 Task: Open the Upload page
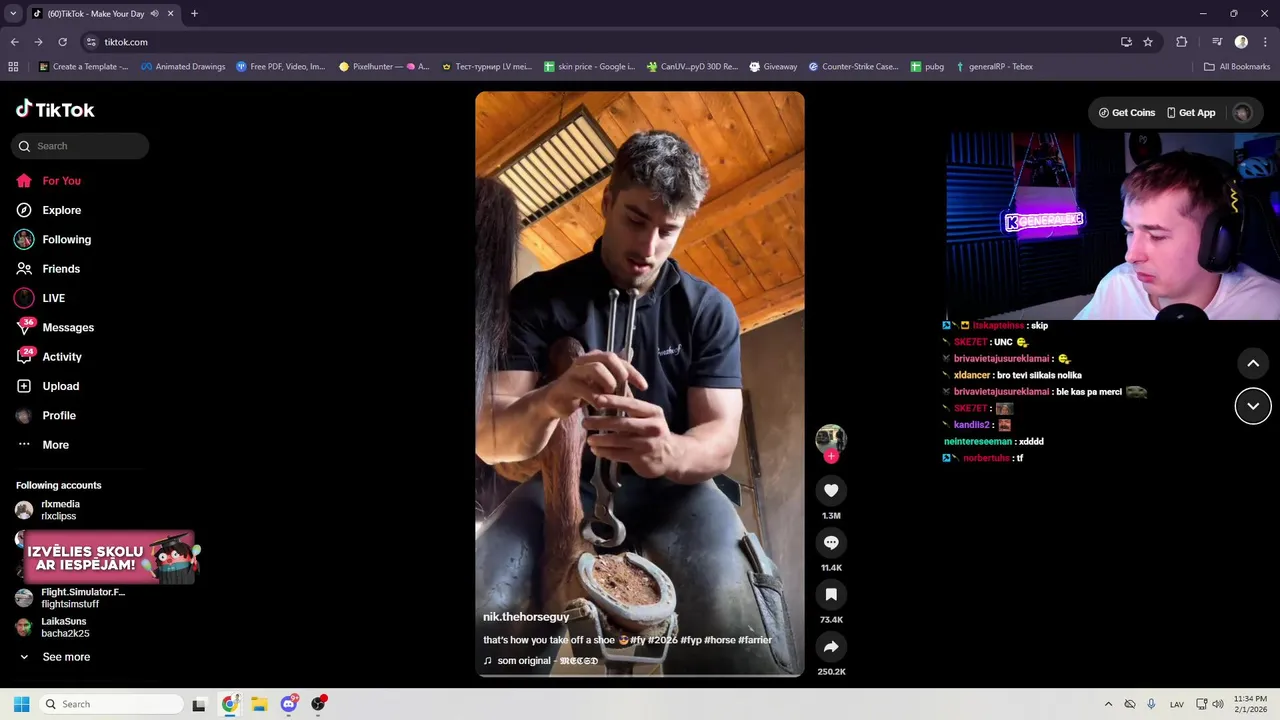(48, 386)
